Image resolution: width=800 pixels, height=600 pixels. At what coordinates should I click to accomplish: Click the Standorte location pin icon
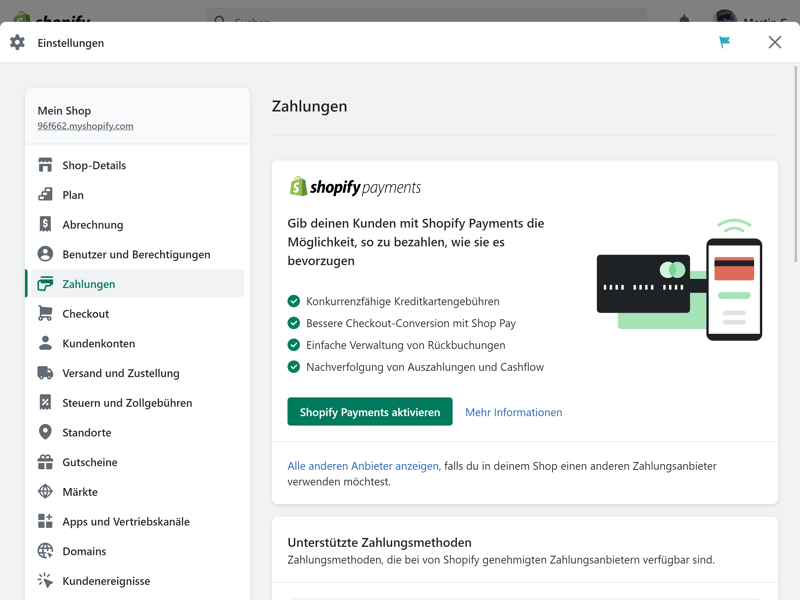(x=45, y=432)
